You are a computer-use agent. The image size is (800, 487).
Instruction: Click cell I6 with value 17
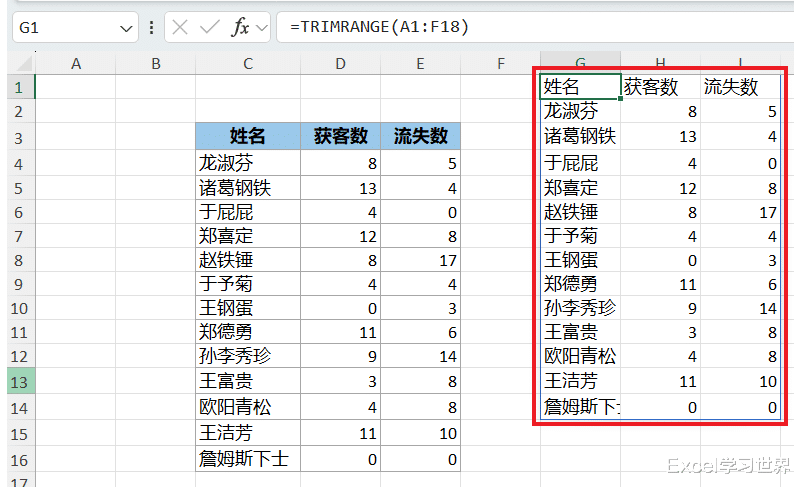click(740, 212)
